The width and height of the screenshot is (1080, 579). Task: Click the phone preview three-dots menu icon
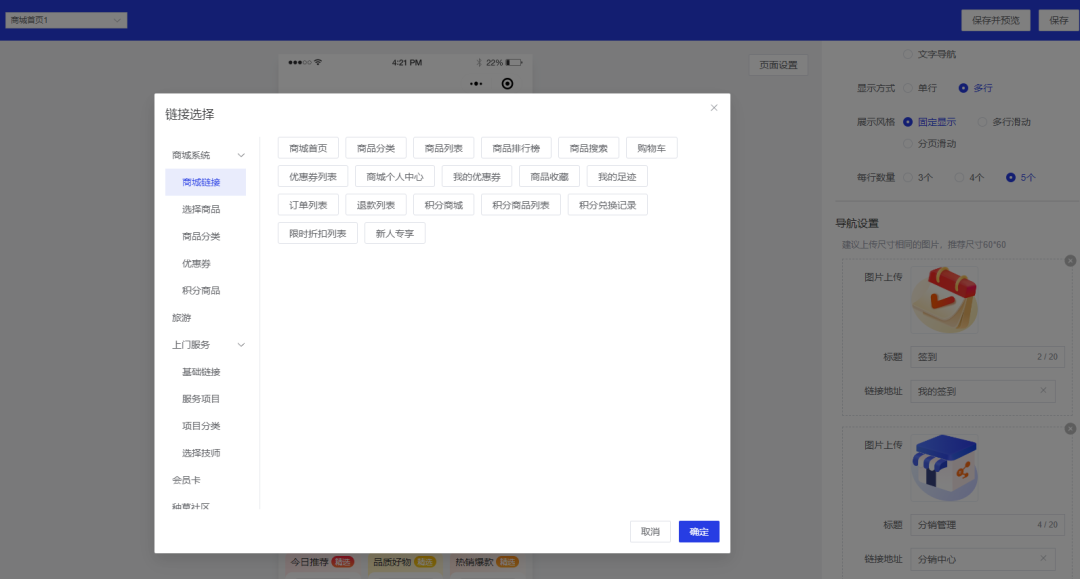point(476,84)
